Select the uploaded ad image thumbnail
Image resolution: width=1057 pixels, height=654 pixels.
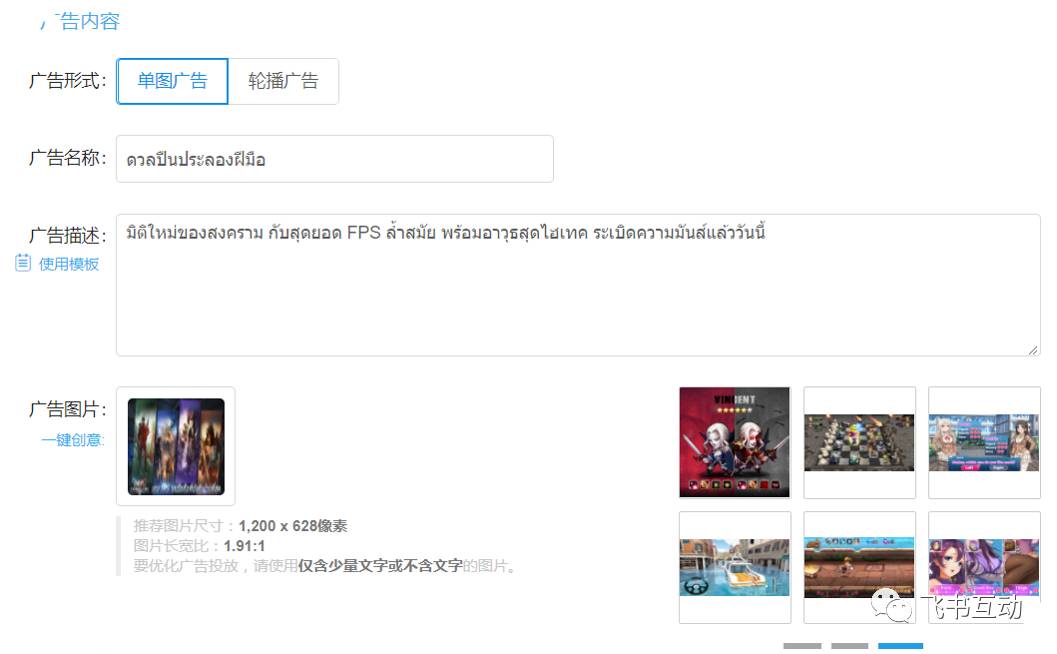coord(176,446)
